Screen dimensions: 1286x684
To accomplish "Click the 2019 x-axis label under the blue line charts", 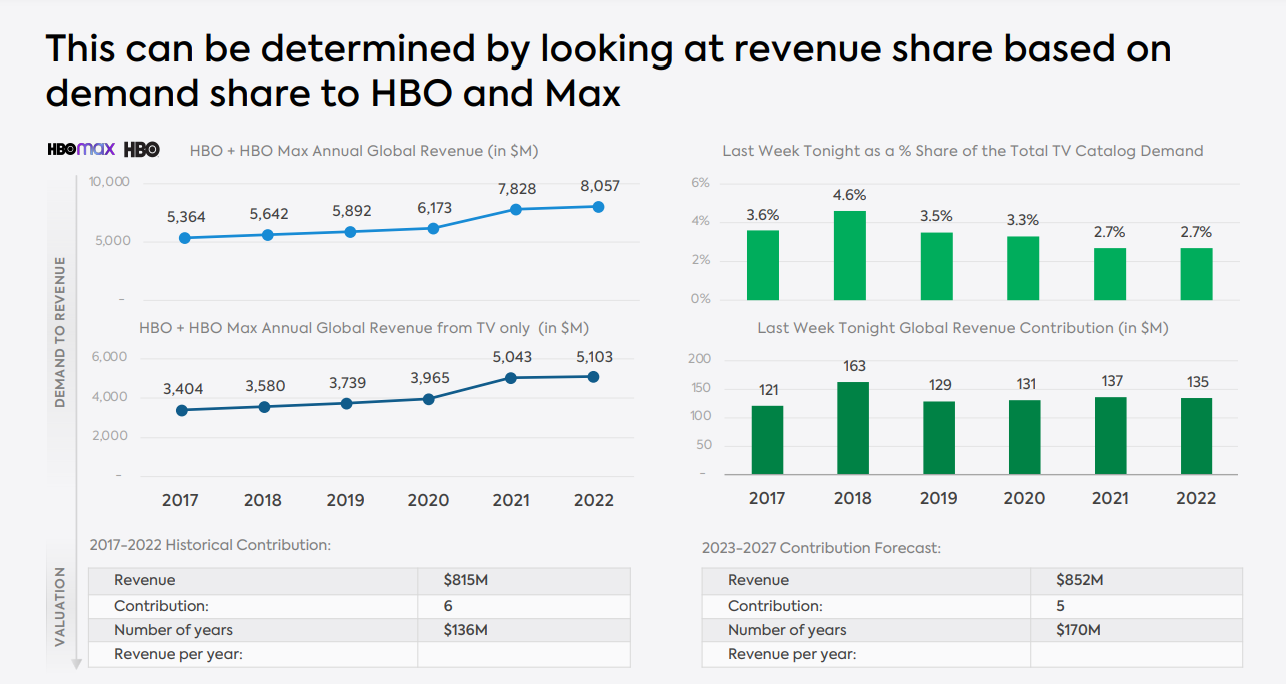I will pos(345,500).
